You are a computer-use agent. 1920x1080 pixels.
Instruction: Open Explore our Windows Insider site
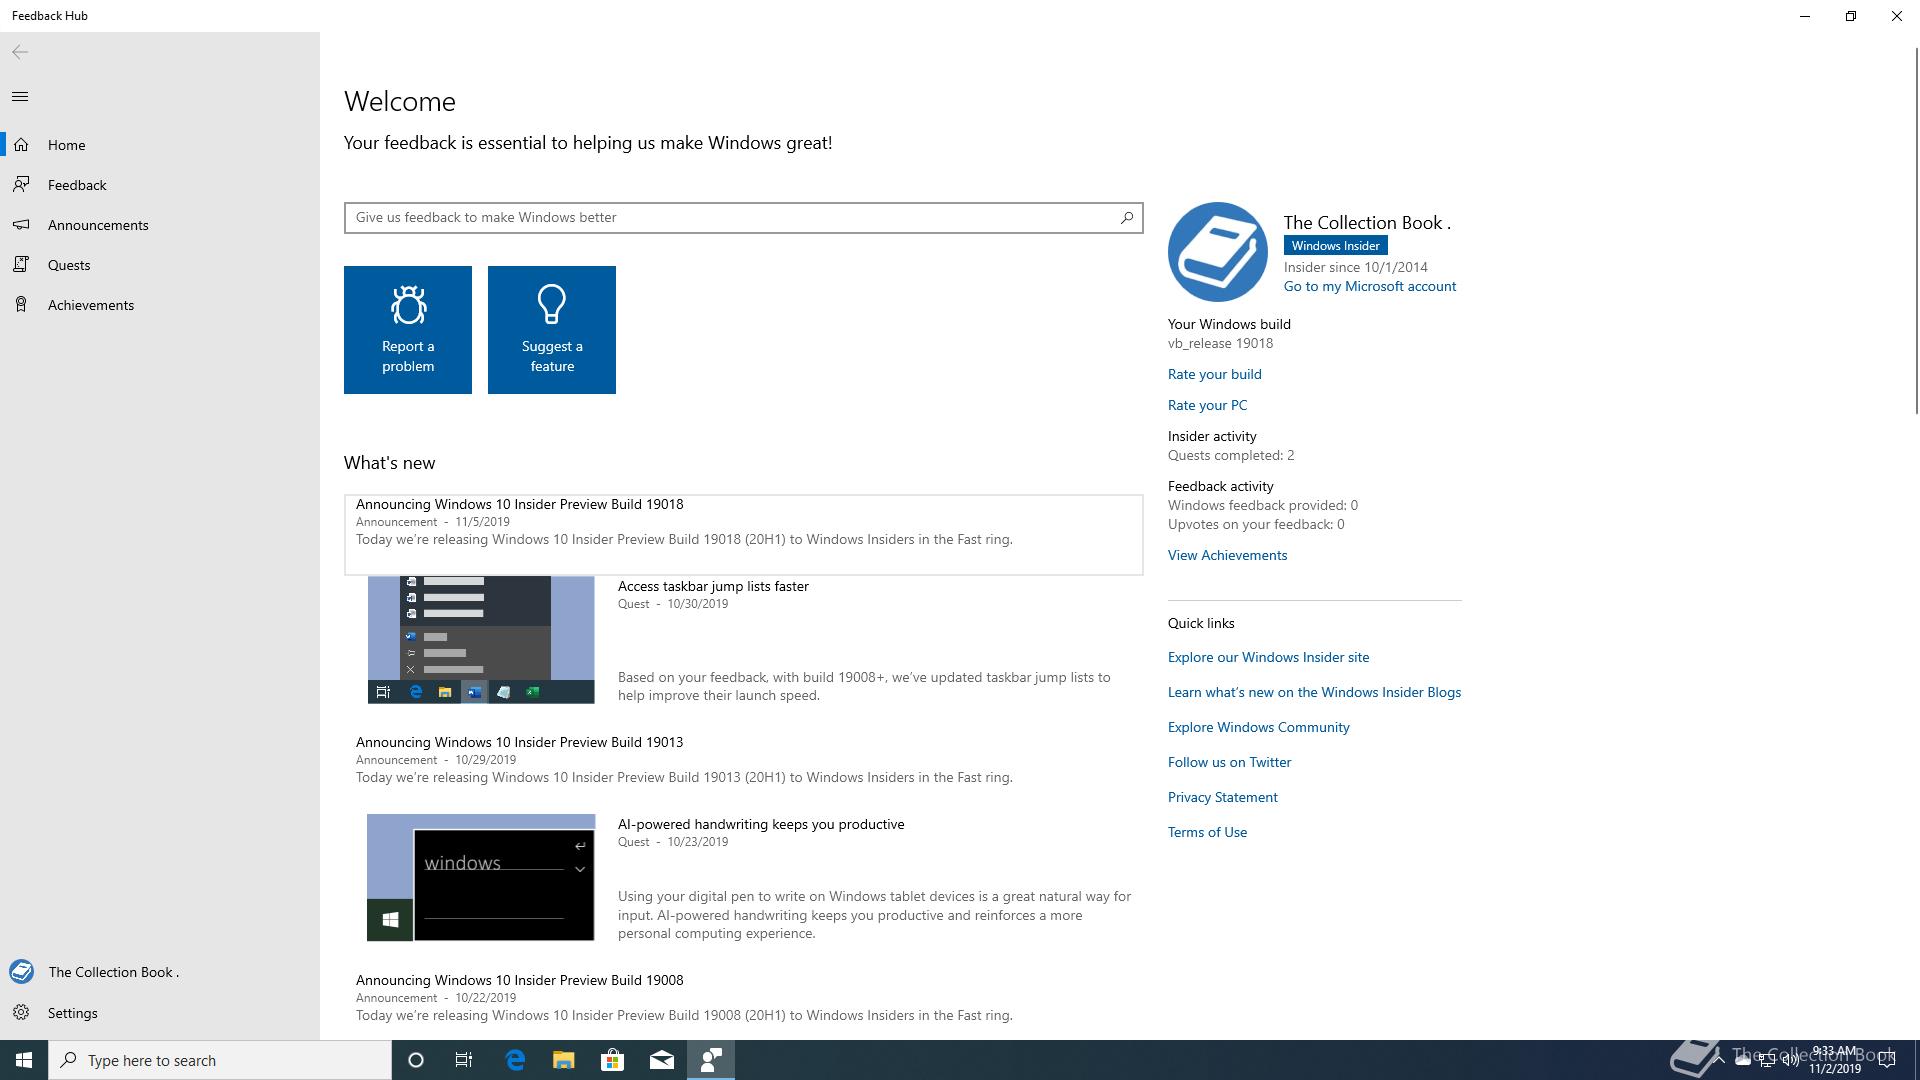pyautogui.click(x=1269, y=657)
